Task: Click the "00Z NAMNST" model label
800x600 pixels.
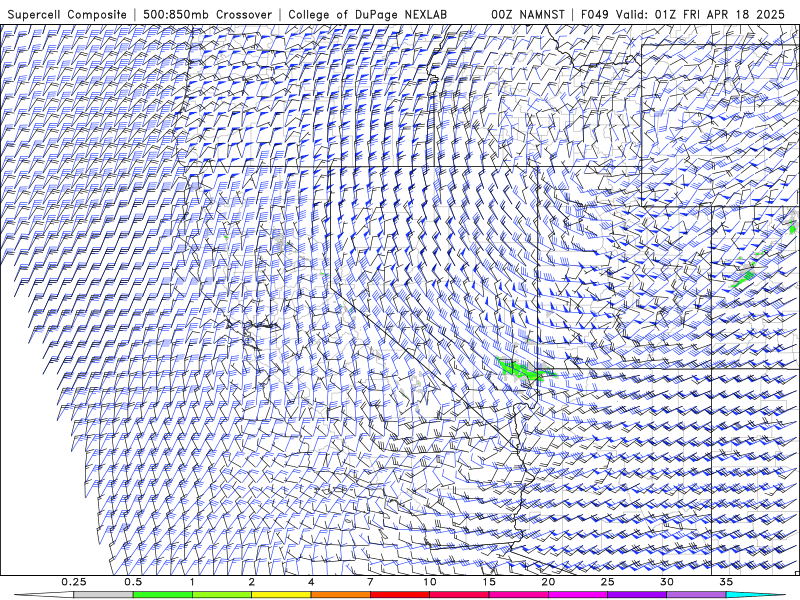Action: click(x=528, y=14)
